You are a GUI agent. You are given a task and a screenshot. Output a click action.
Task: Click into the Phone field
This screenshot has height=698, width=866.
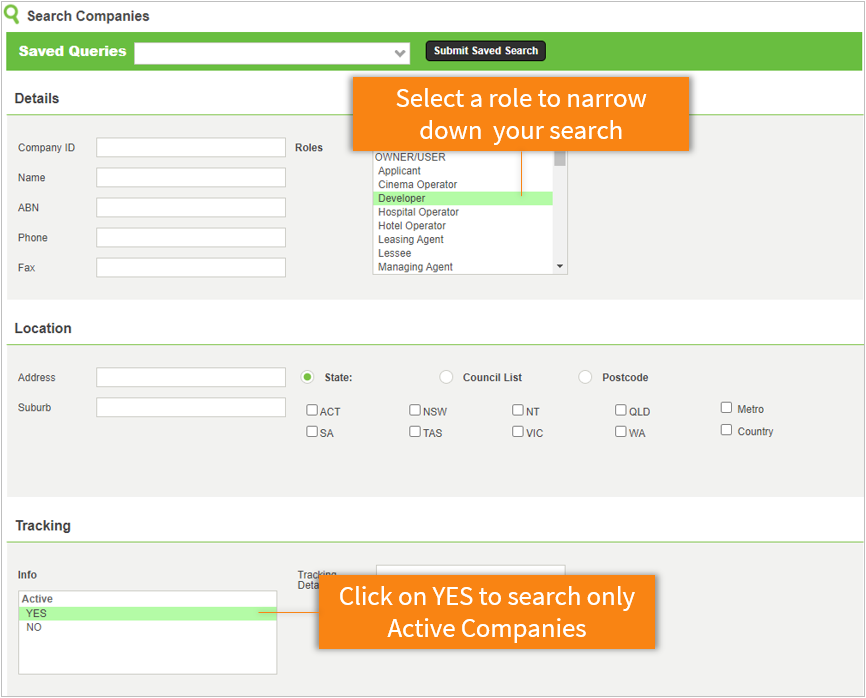pos(191,237)
